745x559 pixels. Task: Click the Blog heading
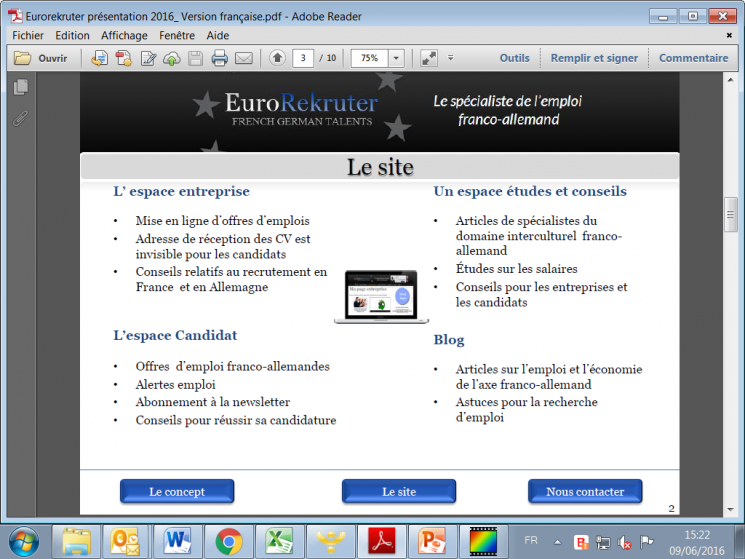point(449,340)
